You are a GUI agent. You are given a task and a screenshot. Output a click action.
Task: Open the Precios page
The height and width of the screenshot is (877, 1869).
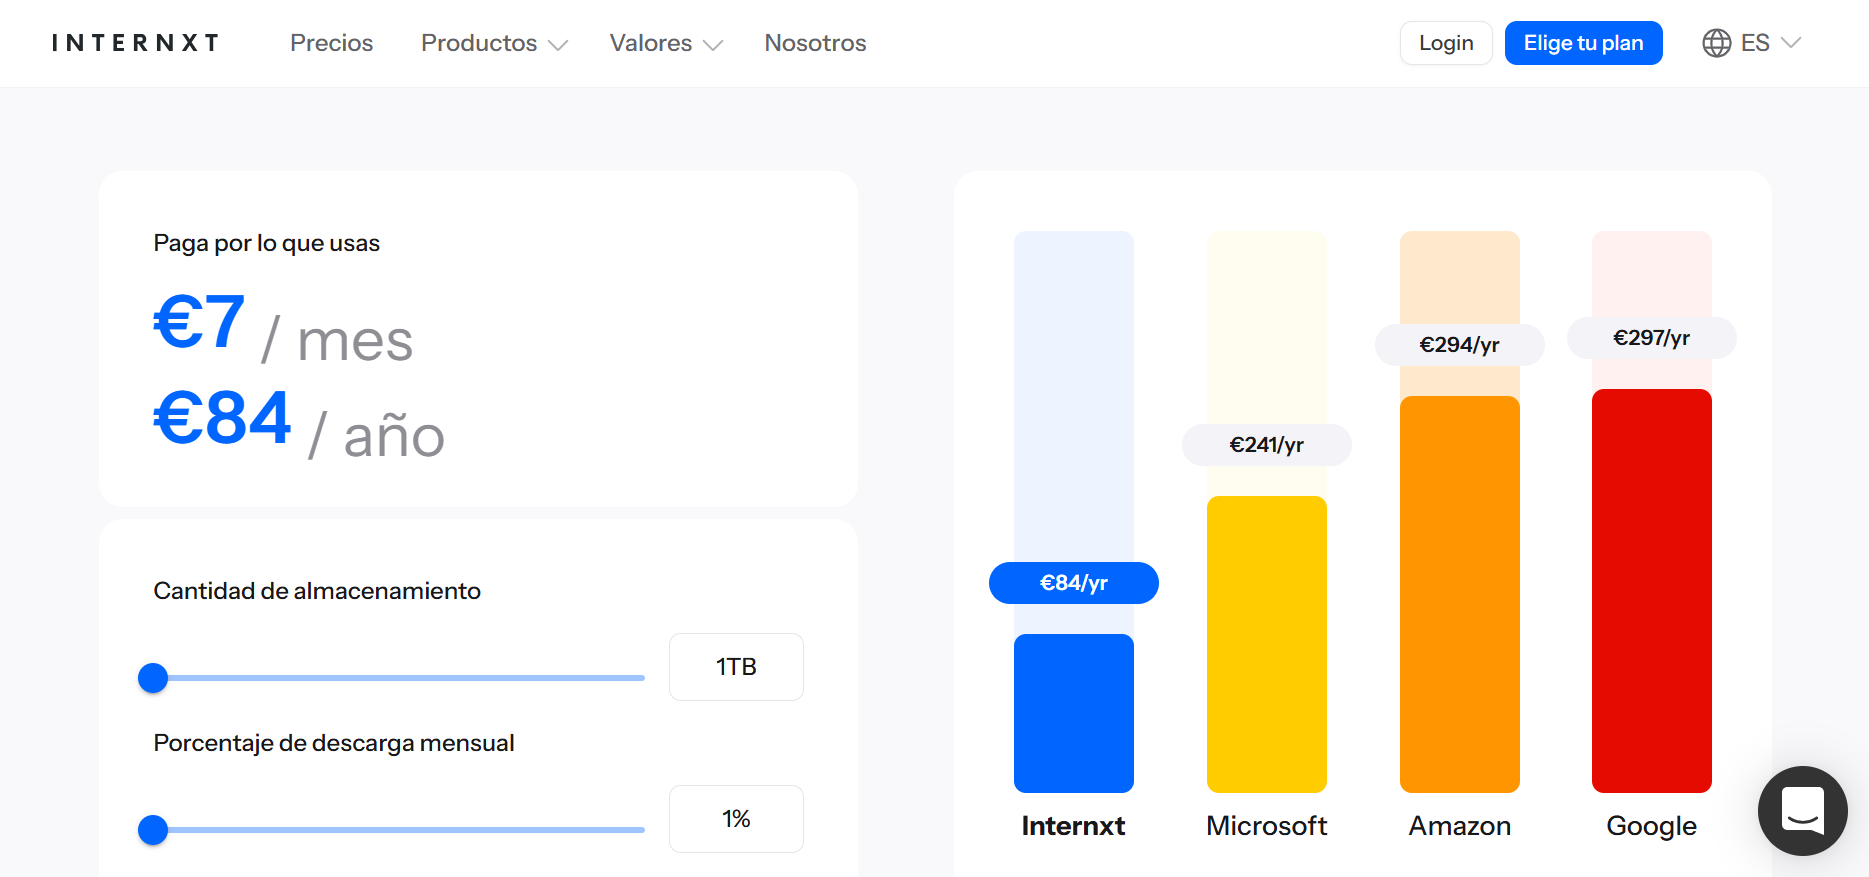331,43
